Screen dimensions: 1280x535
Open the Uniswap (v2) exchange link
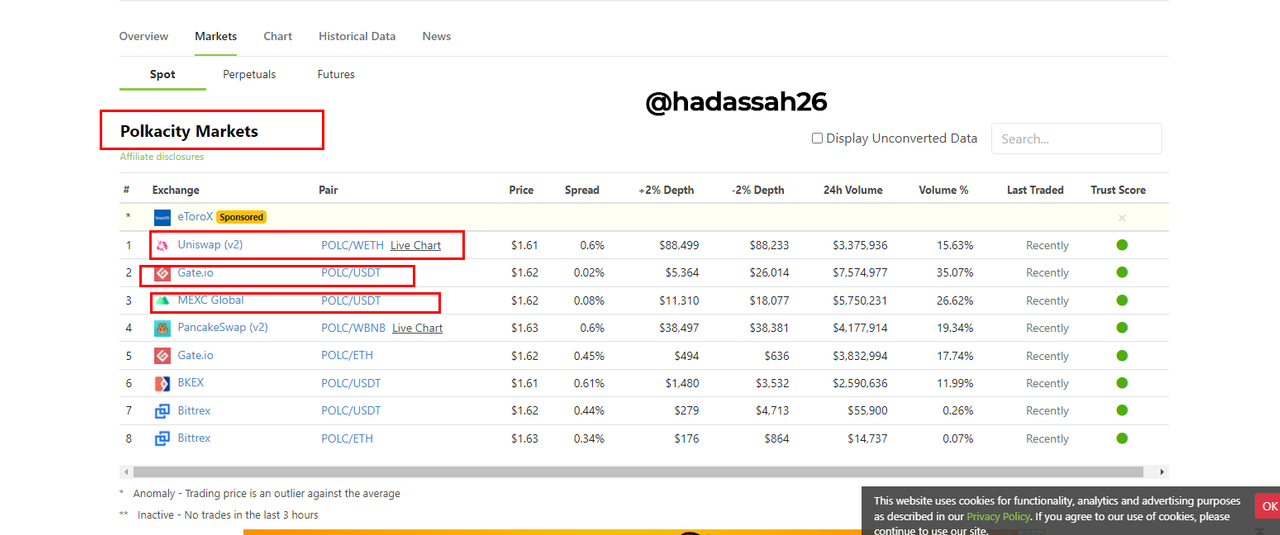[x=211, y=245]
